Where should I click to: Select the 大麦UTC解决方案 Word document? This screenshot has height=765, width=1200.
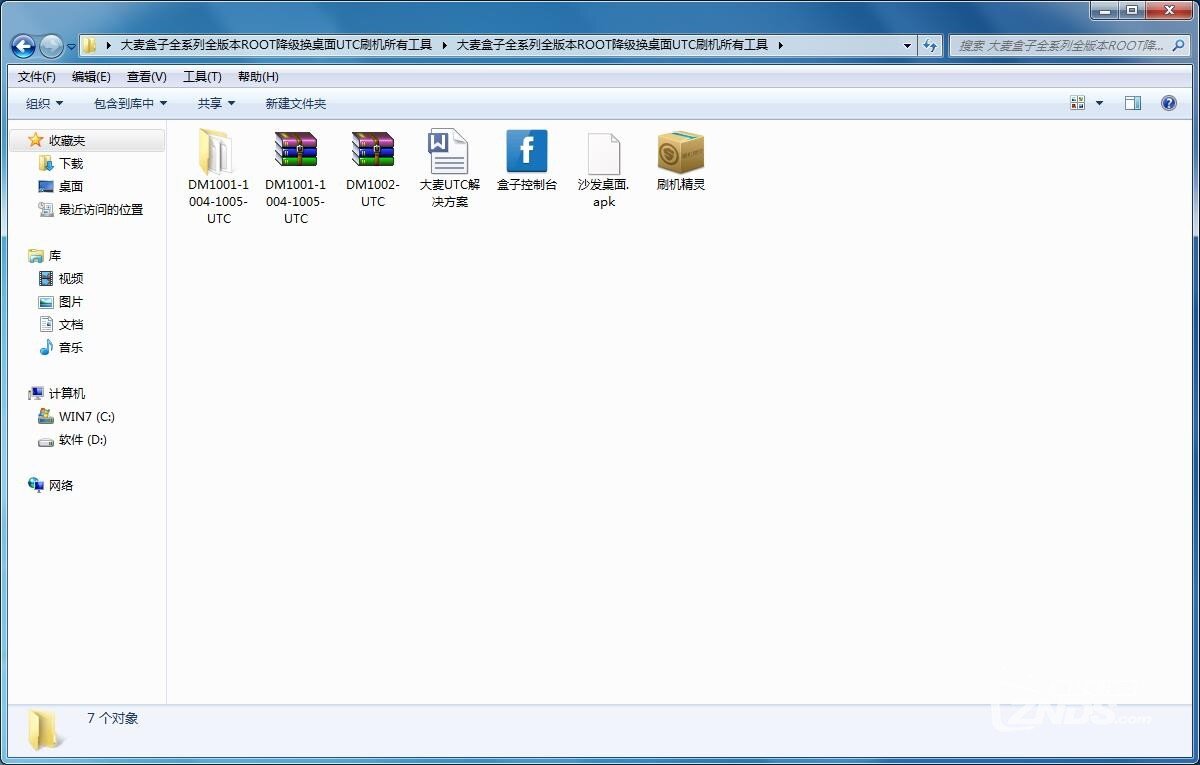[x=449, y=151]
